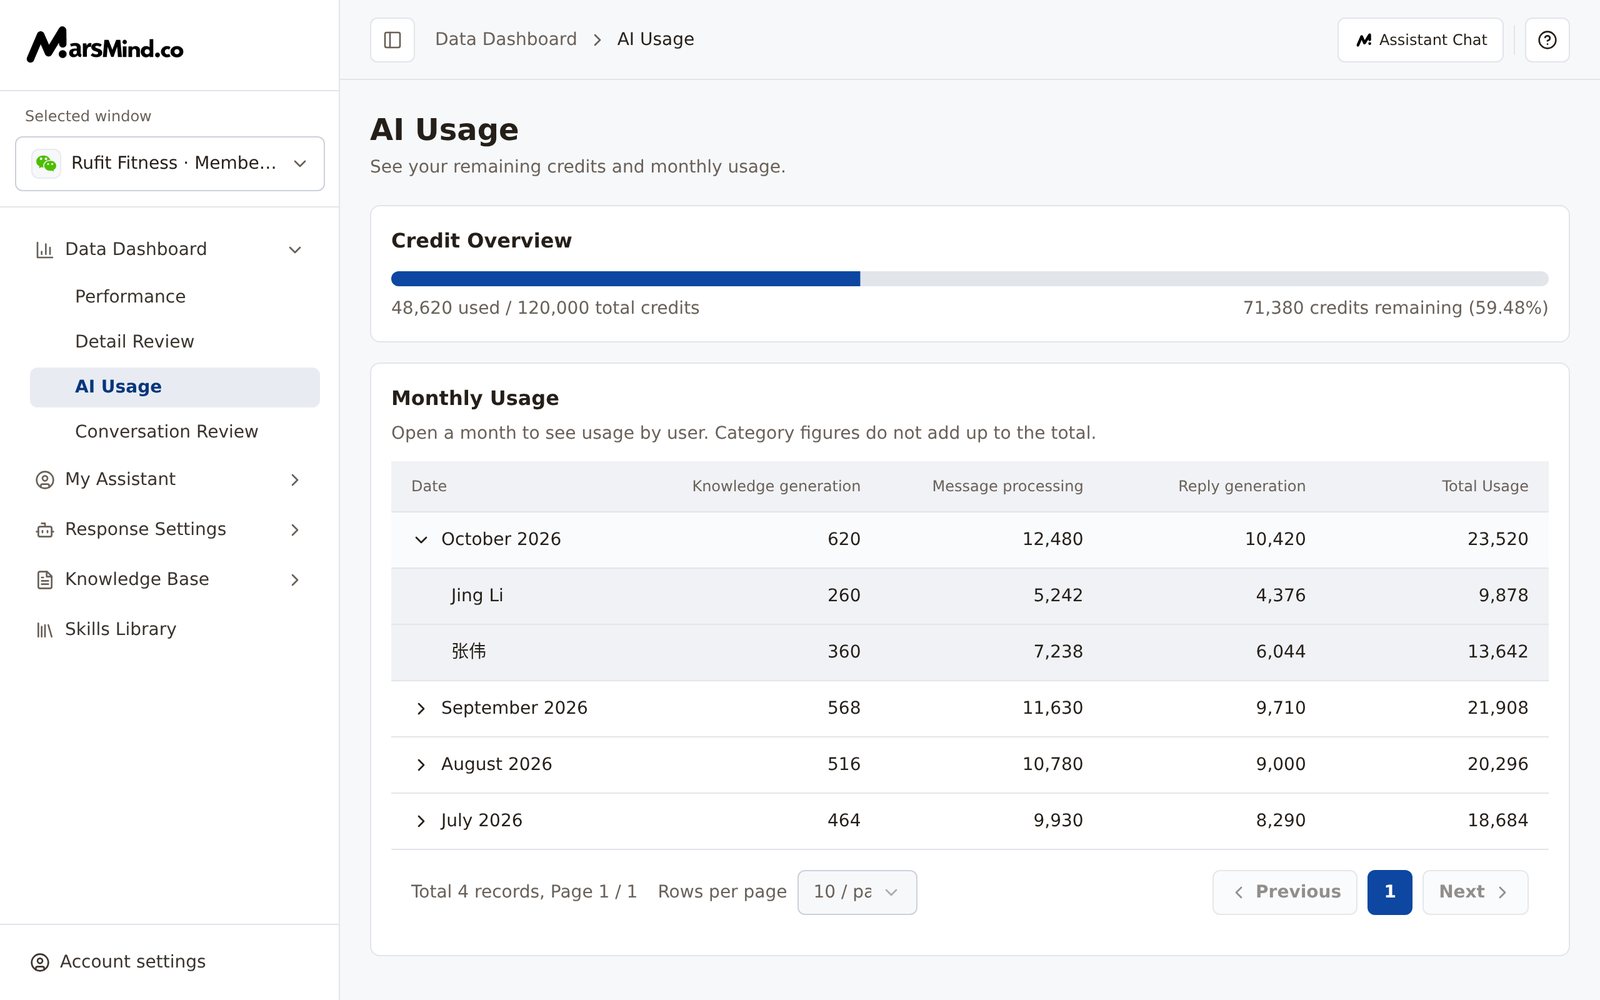
Task: Select the Jing Li user row
Action: click(969, 596)
